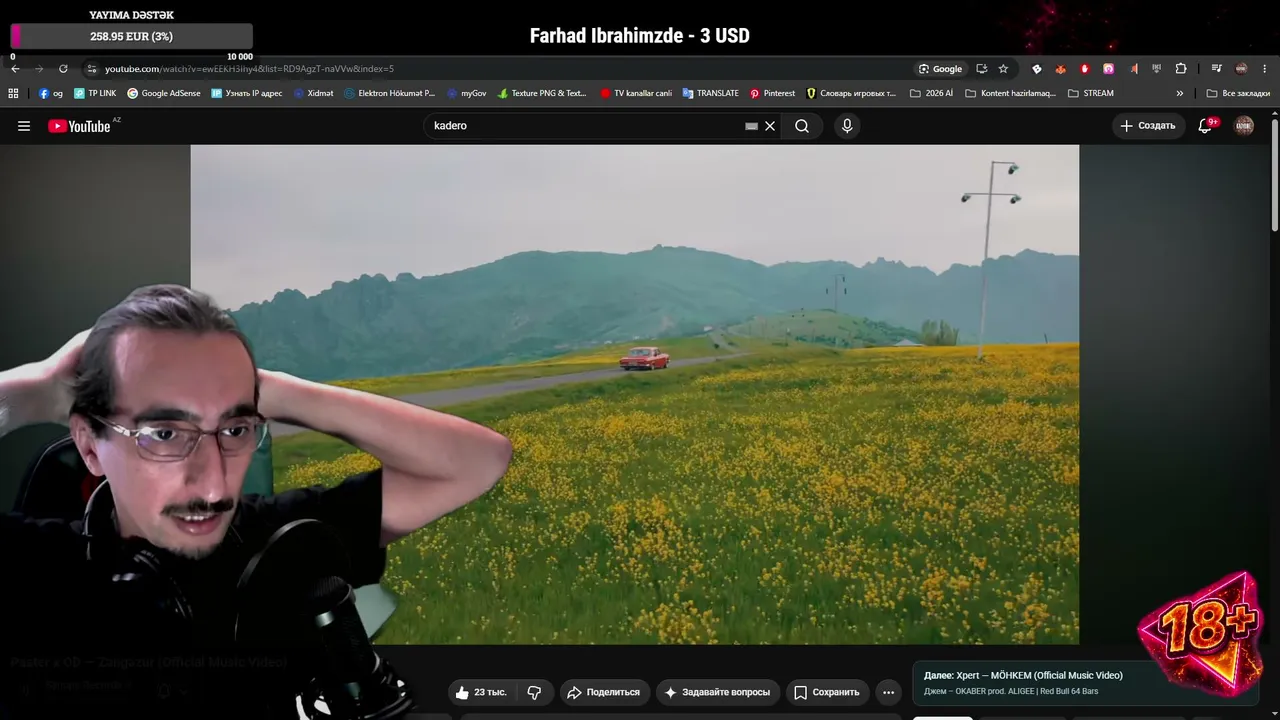Image resolution: width=1280 pixels, height=720 pixels.
Task: Show hidden bookmarks with the chevron
Action: tap(1180, 93)
